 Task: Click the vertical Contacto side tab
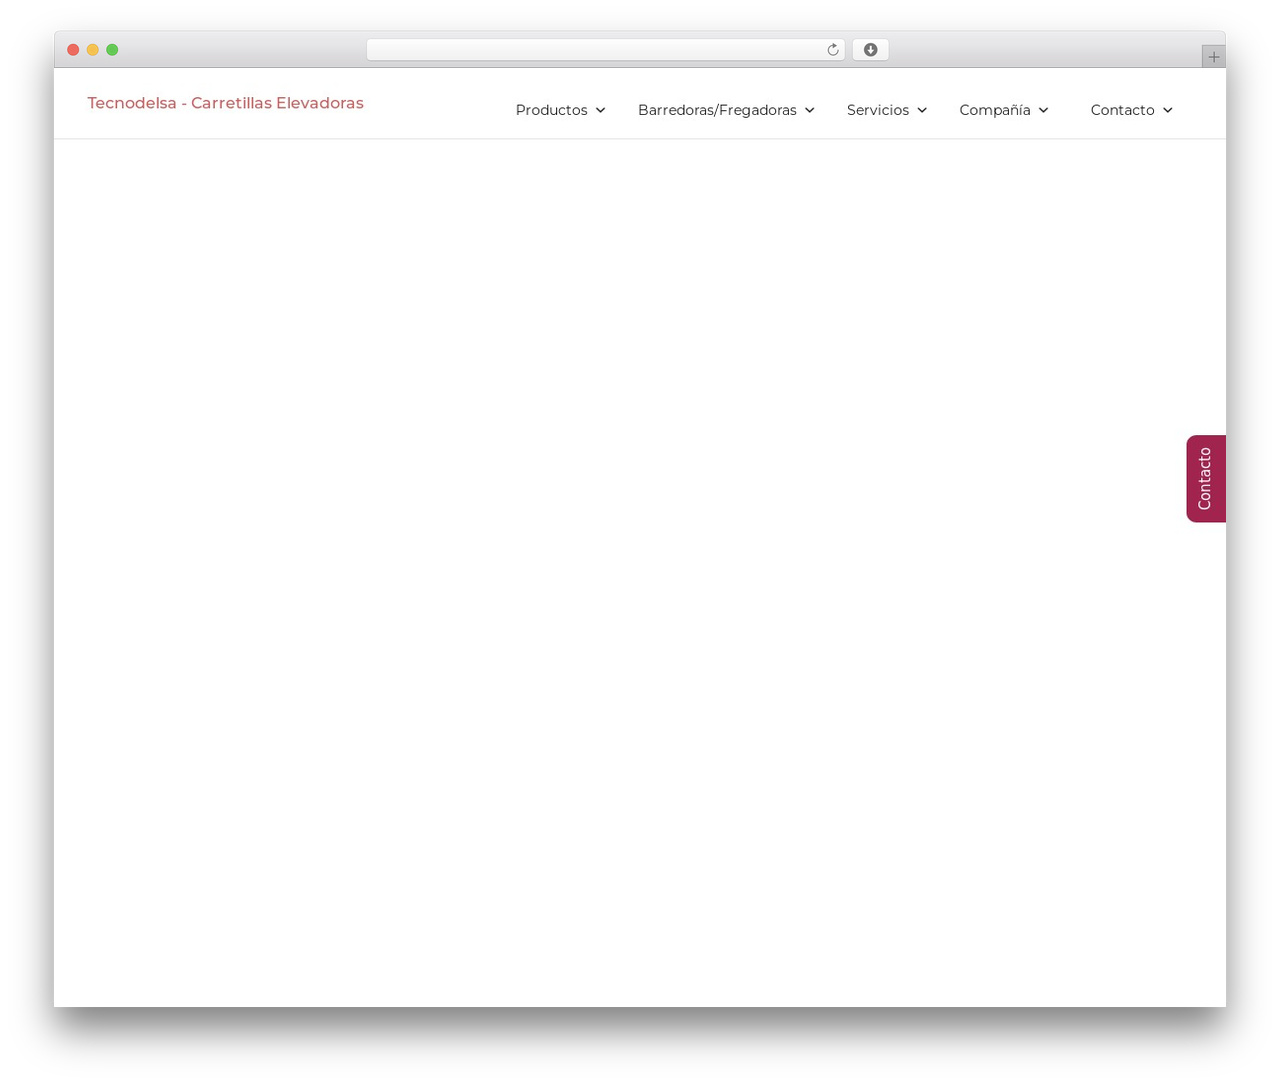pos(1206,479)
